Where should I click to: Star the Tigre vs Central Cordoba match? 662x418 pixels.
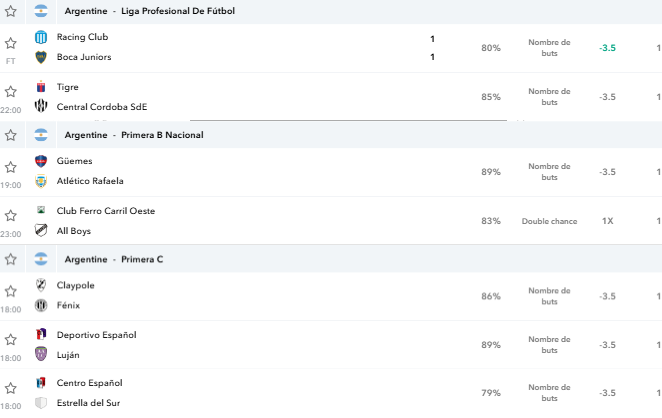click(x=11, y=92)
